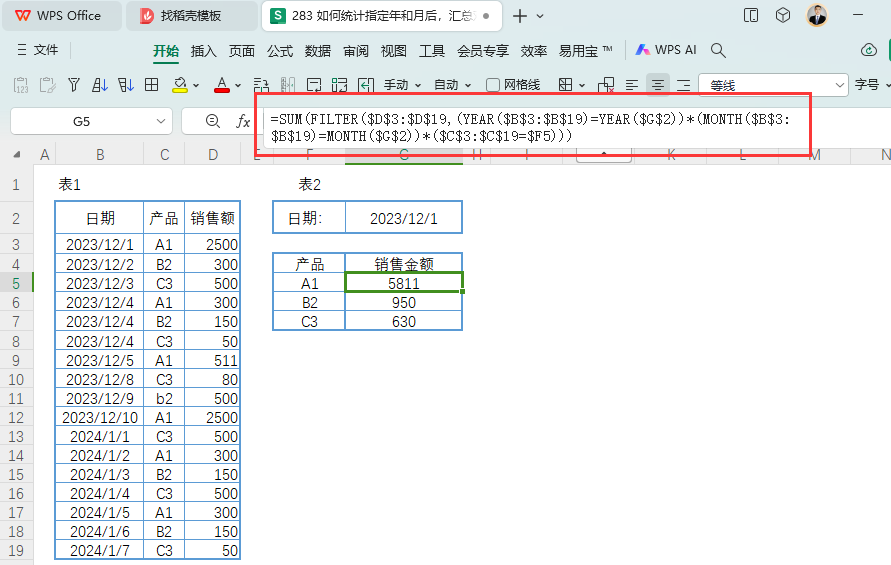Click the paste format brush icon
Viewport: 891px width, 565px height.
pos(48,85)
